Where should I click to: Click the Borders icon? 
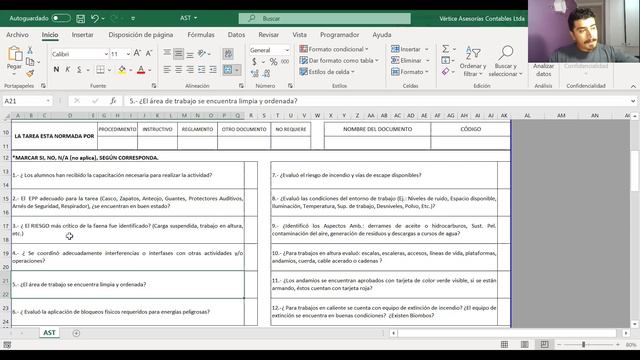point(100,70)
